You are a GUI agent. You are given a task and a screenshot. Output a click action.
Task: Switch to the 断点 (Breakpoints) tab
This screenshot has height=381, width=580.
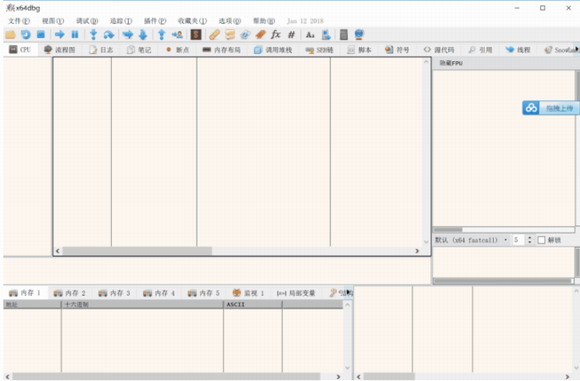pos(178,50)
